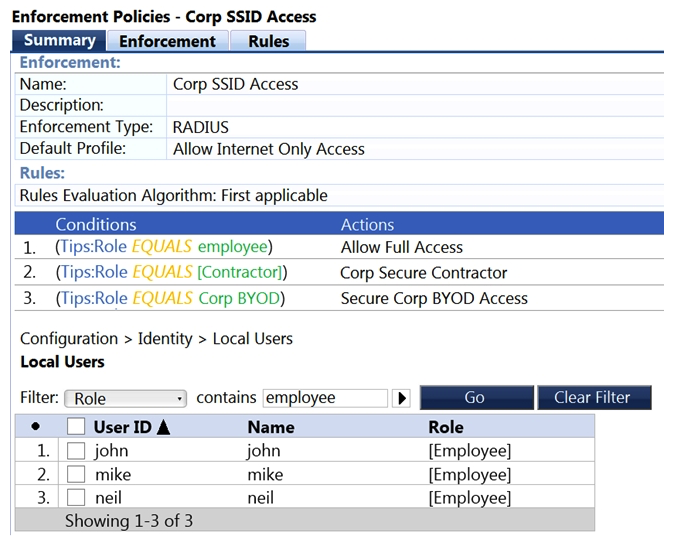This screenshot has height=544, width=673.
Task: Open the Enforcement tab
Action: click(x=167, y=41)
